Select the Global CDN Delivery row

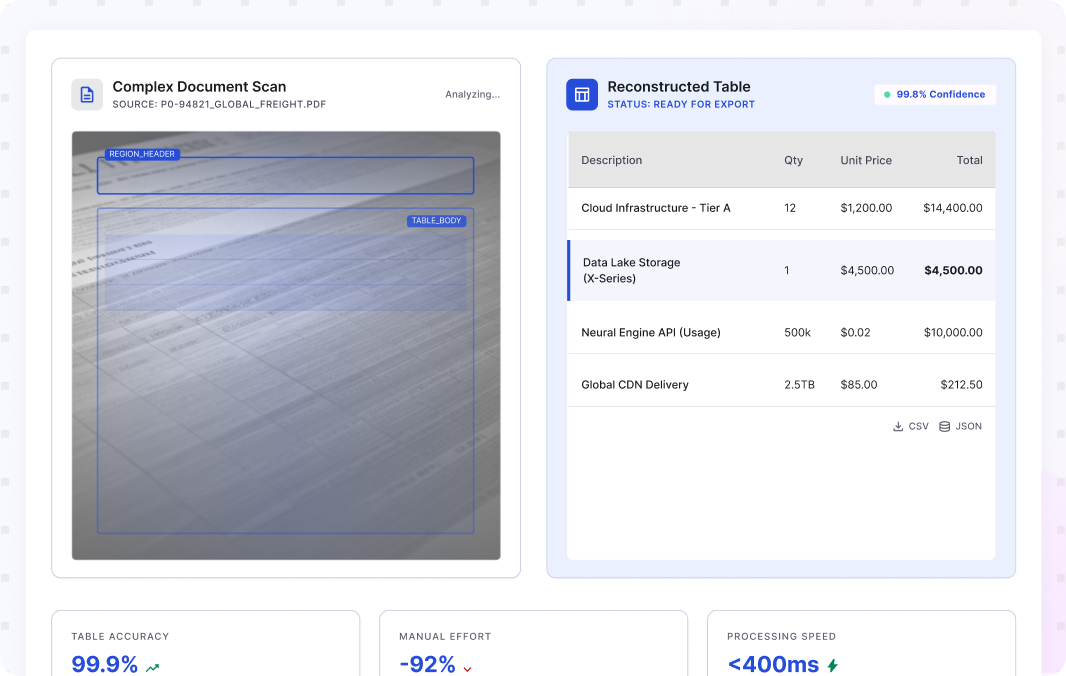point(781,384)
